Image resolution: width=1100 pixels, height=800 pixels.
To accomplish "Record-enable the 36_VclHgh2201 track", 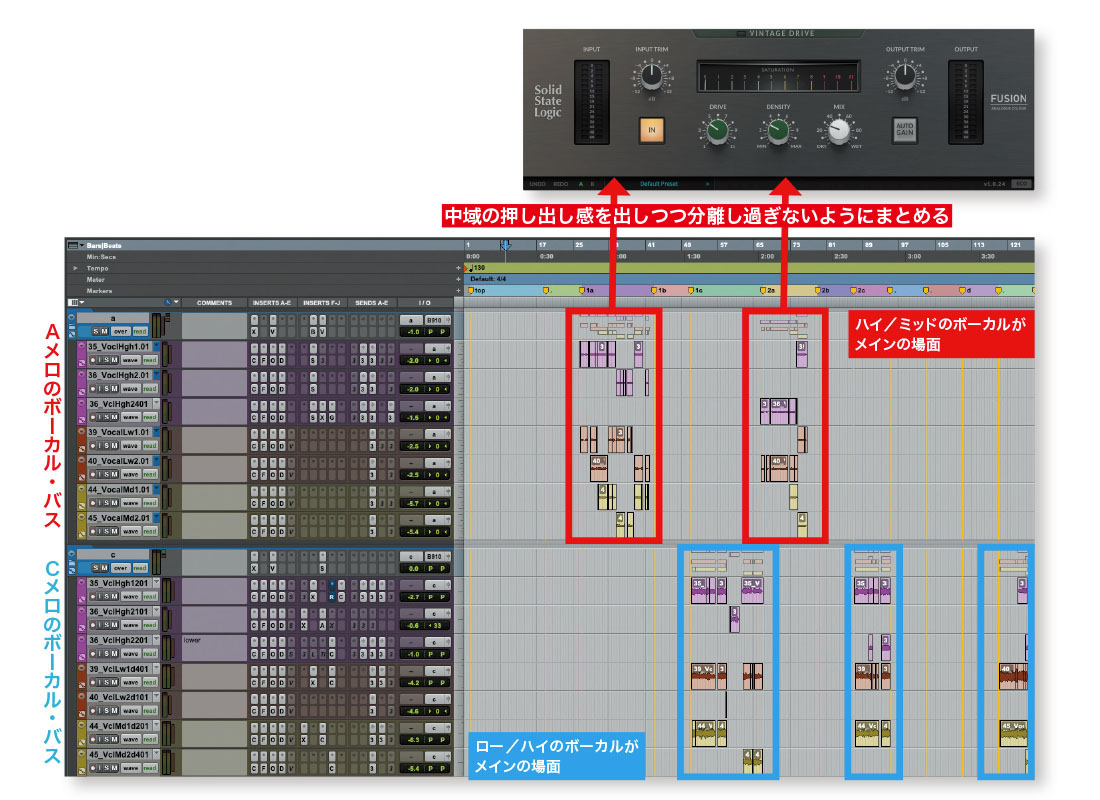I will pyautogui.click(x=92, y=654).
